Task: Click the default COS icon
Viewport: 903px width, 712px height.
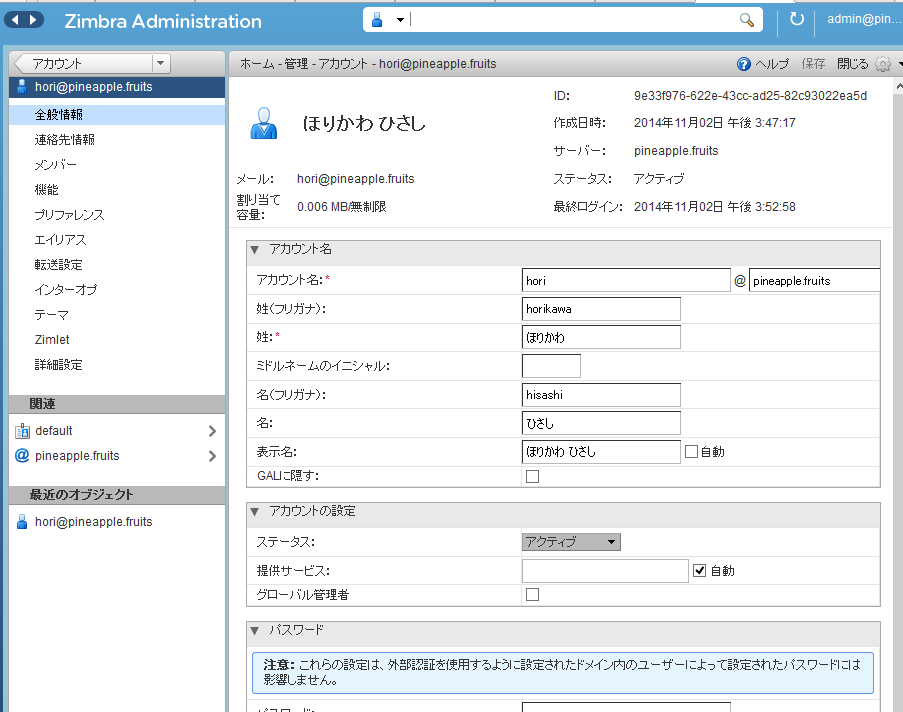Action: point(22,431)
